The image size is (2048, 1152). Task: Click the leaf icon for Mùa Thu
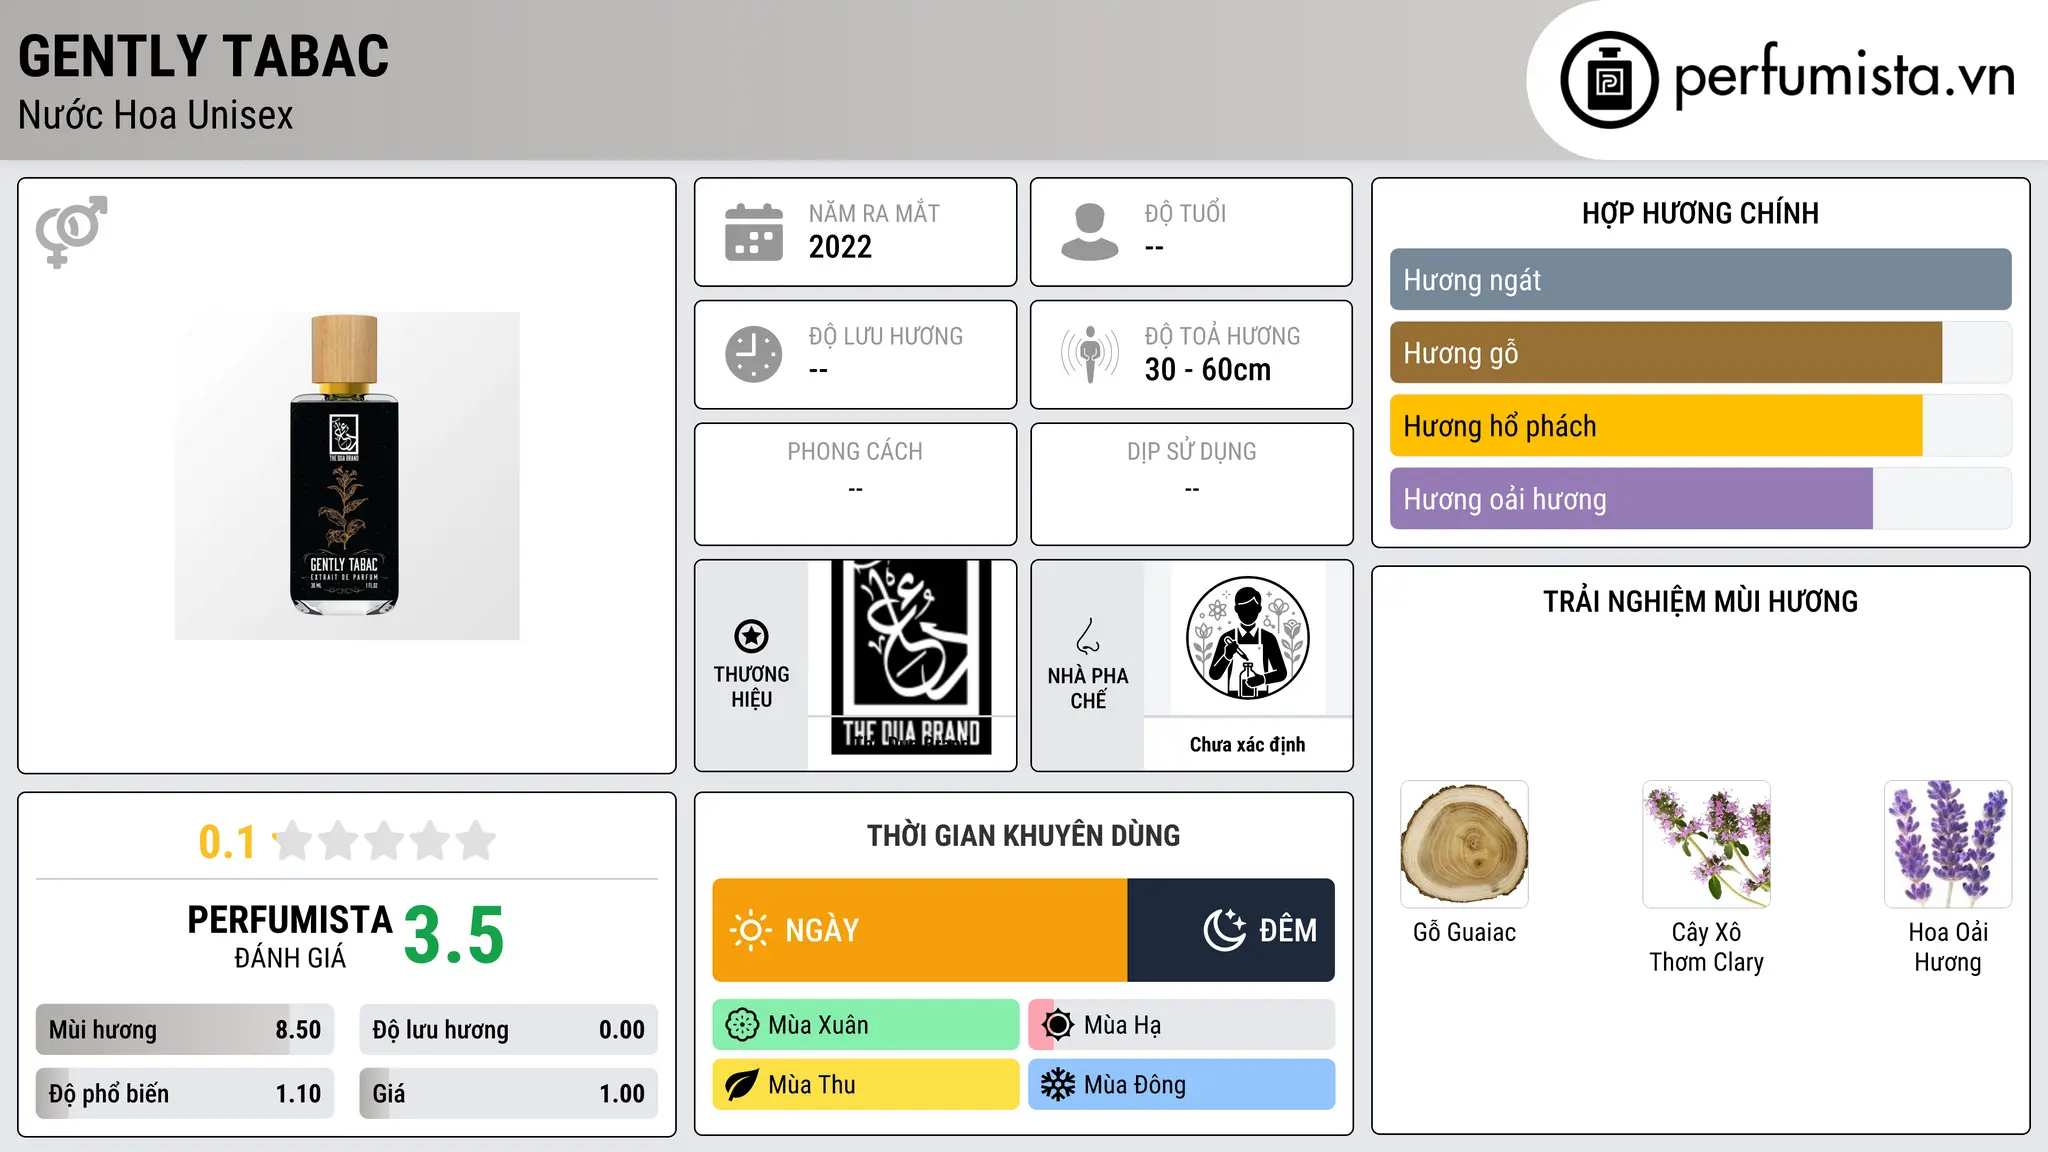(x=742, y=1085)
